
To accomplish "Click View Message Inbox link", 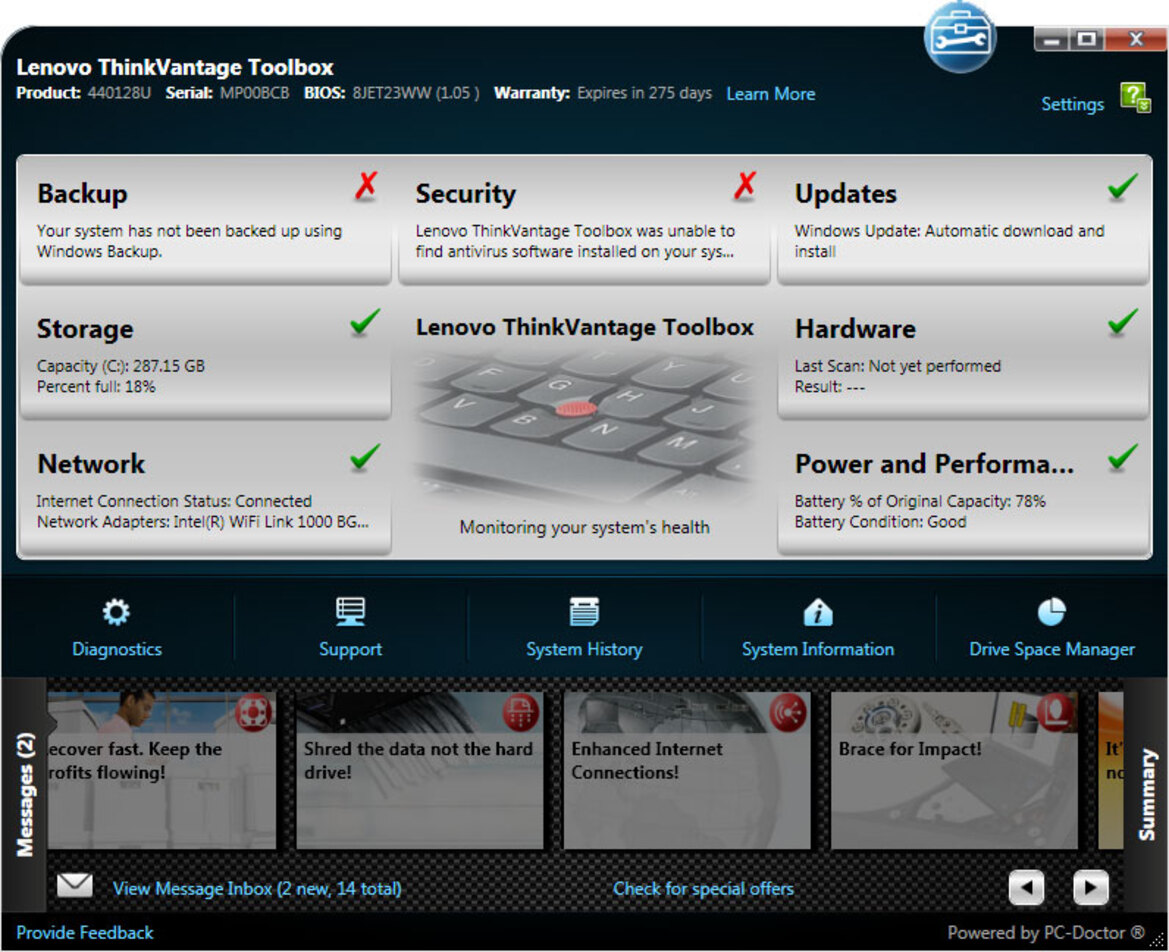I will click(256, 889).
